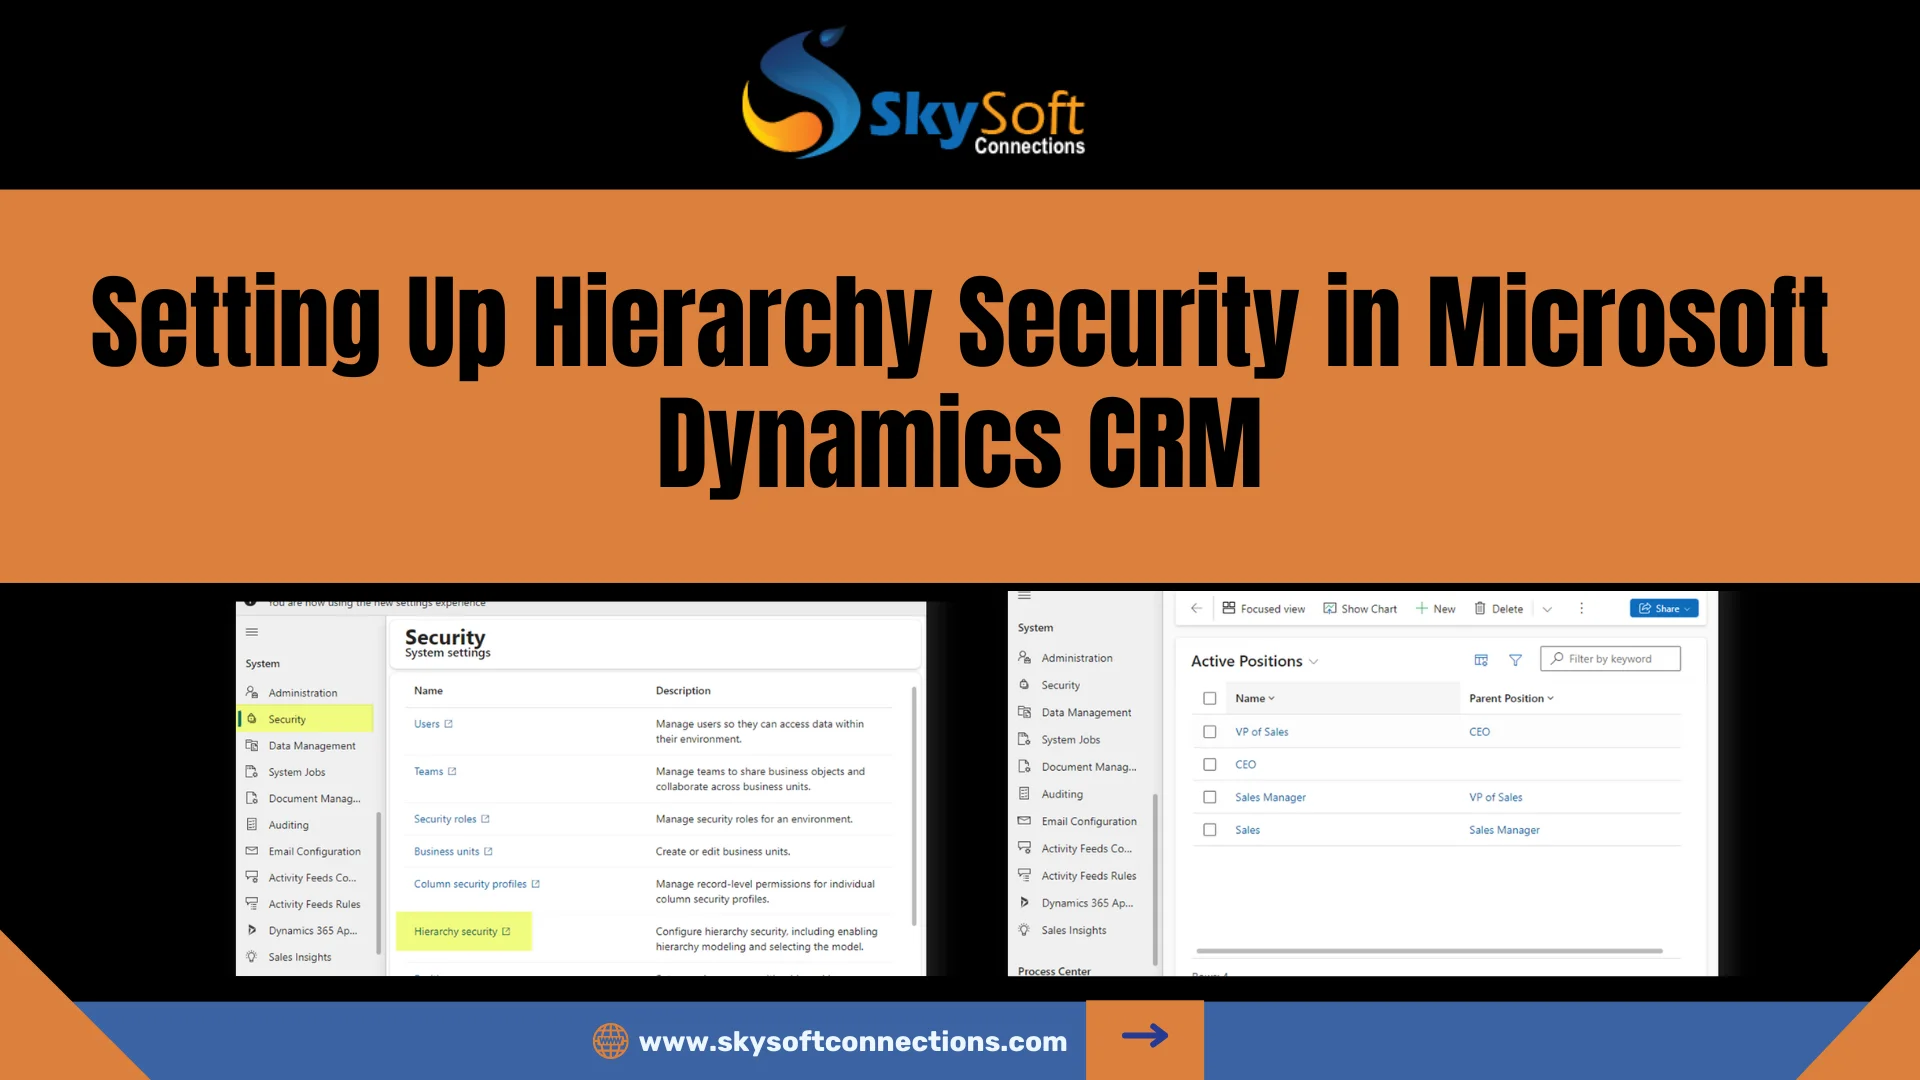Open VP of Sales in the Name column
The width and height of the screenshot is (1920, 1080).
tap(1261, 732)
